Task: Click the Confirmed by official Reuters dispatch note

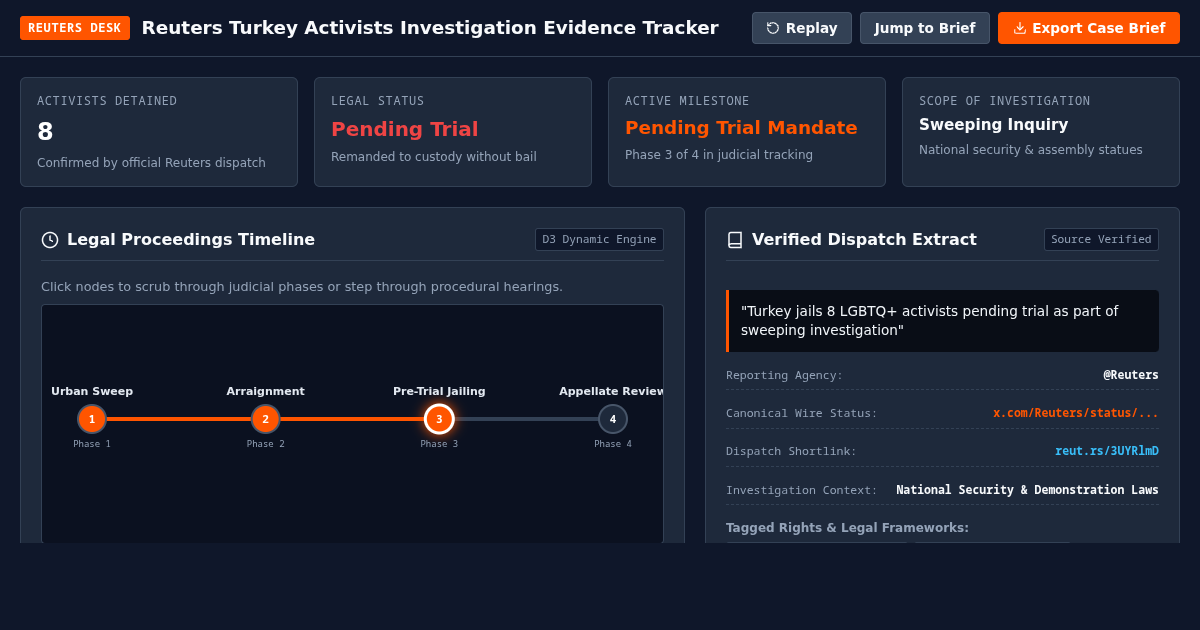Action: click(151, 163)
